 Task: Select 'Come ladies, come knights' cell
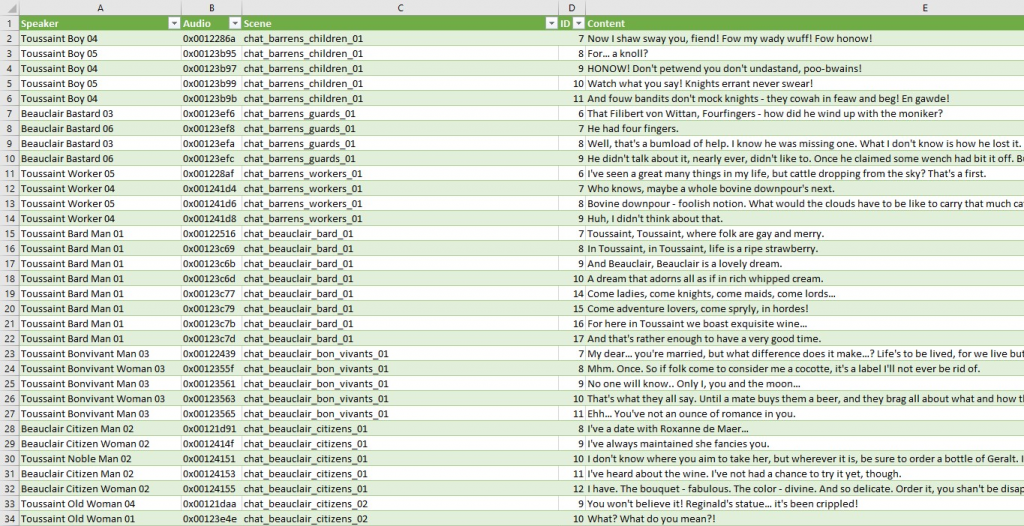[805, 293]
